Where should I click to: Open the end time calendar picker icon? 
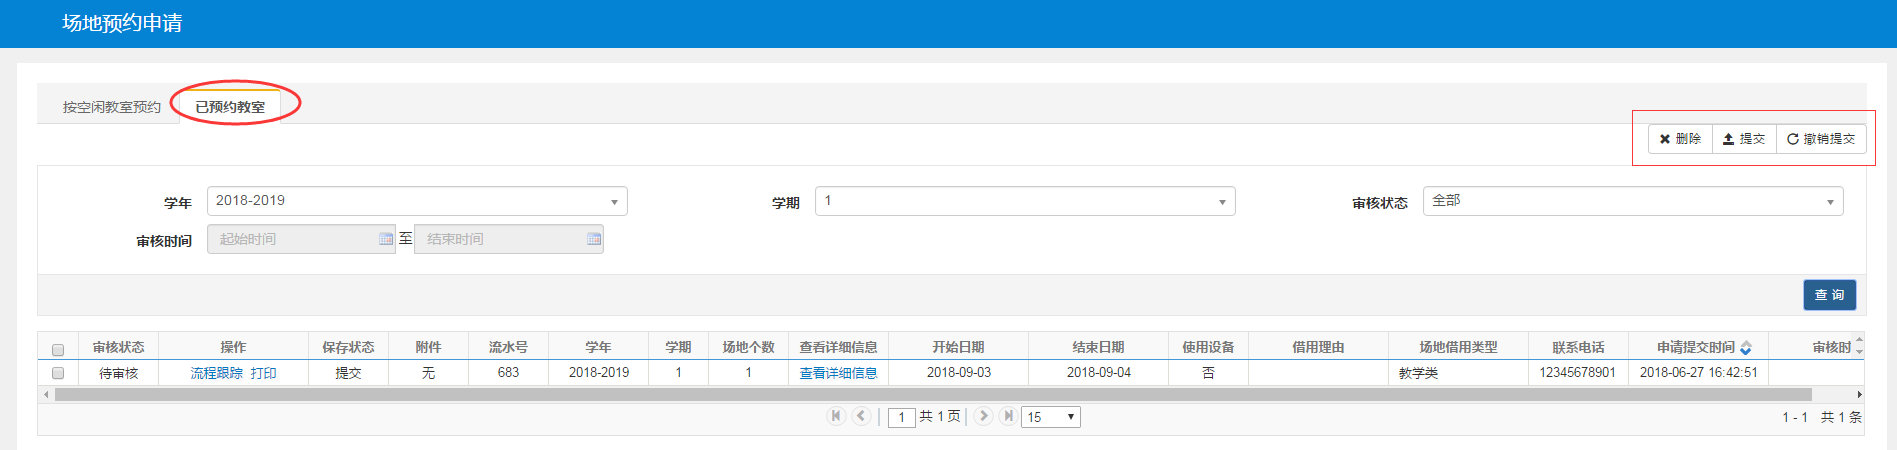click(594, 239)
